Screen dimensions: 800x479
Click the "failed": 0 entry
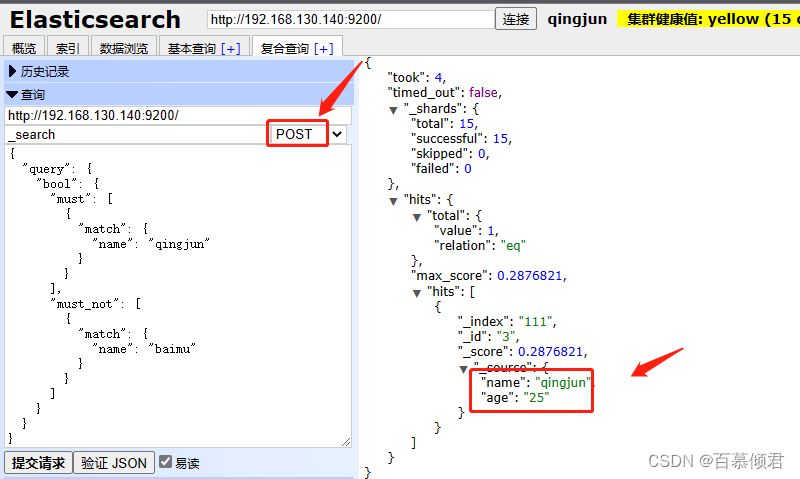coord(441,168)
